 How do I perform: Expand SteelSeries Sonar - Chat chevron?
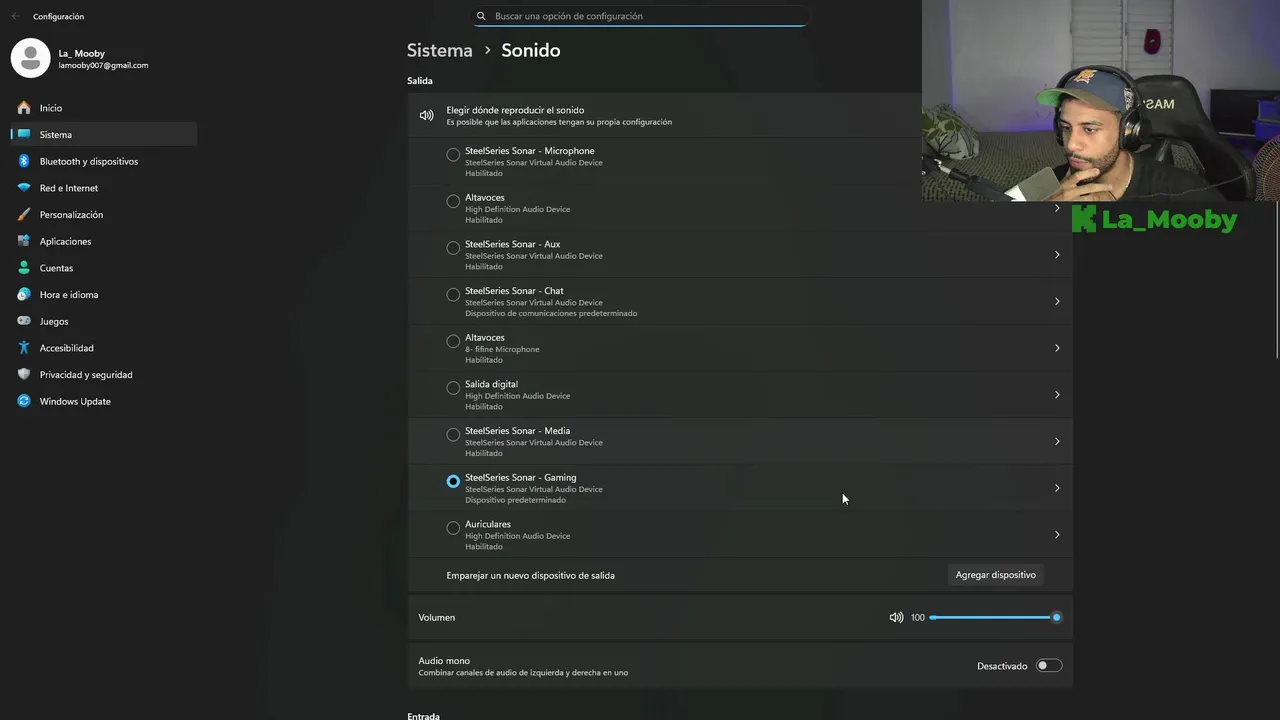(x=1057, y=302)
